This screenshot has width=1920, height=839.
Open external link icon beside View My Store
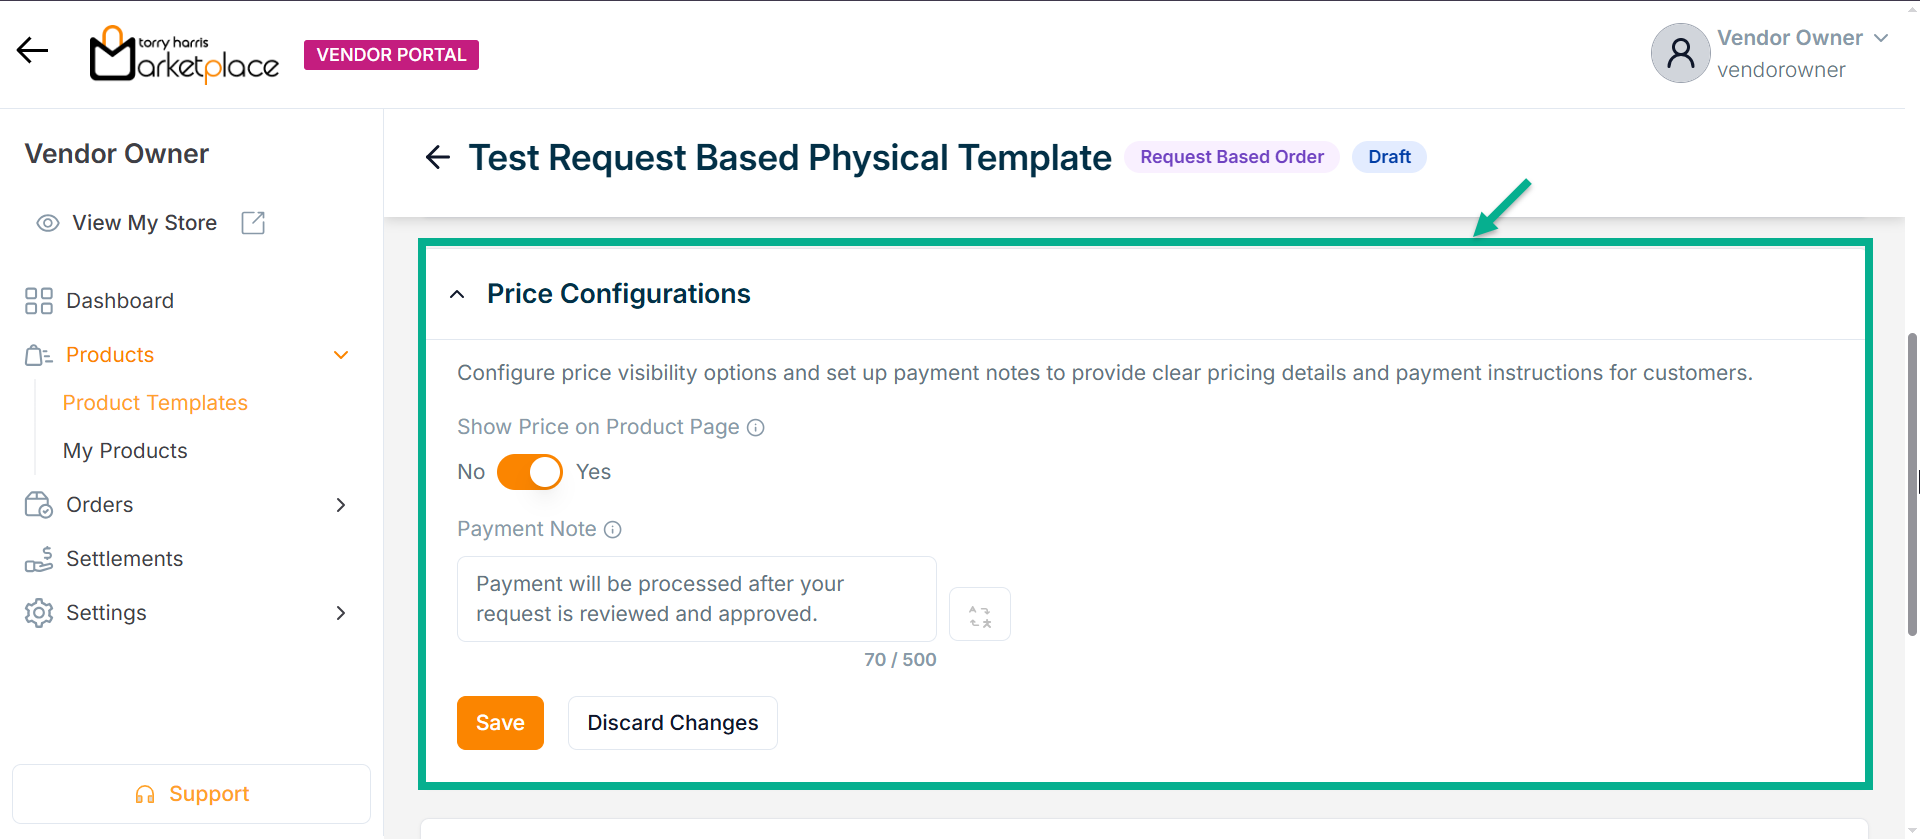coord(253,223)
